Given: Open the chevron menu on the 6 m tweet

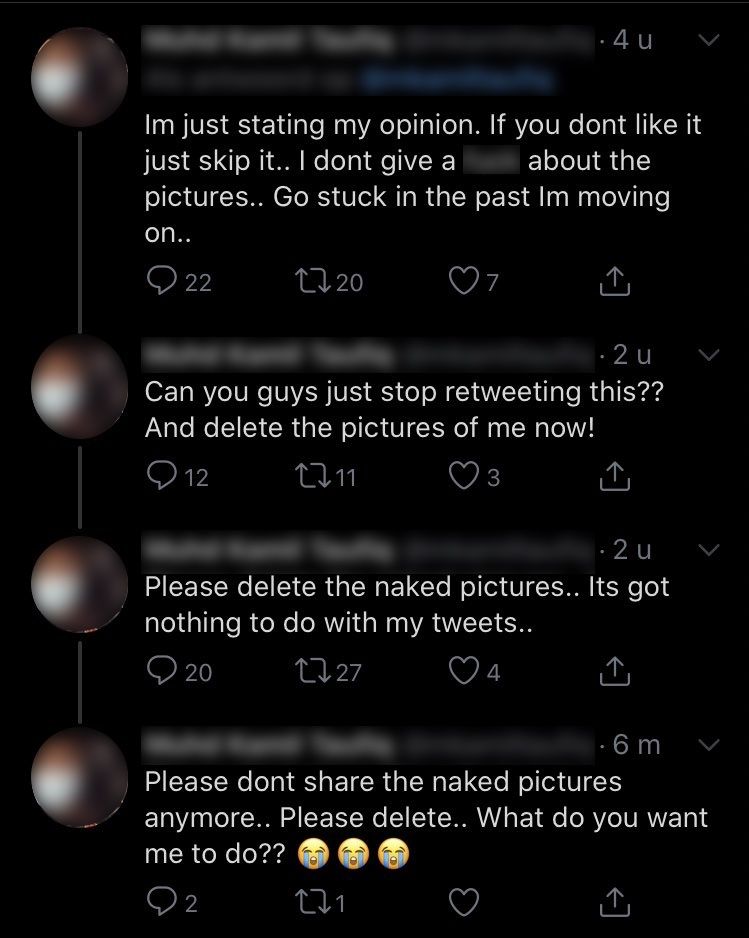Looking at the screenshot, I should click(708, 744).
